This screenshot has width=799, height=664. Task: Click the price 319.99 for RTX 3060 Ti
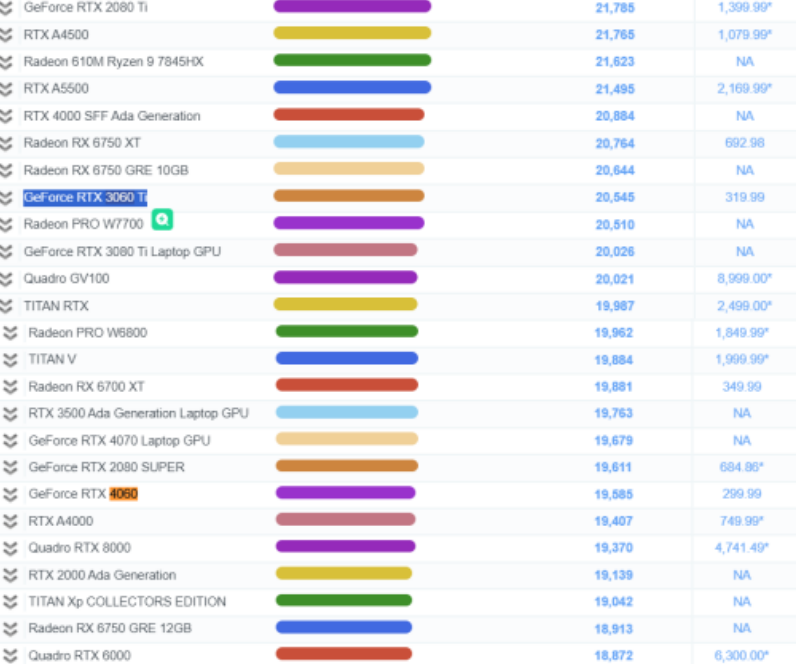tap(745, 197)
